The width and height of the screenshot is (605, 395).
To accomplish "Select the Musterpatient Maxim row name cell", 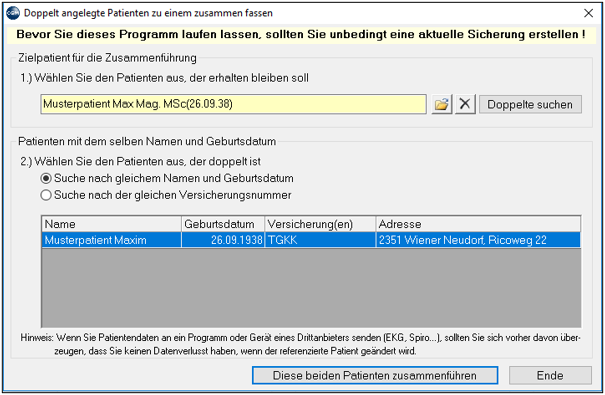I will click(x=112, y=240).
